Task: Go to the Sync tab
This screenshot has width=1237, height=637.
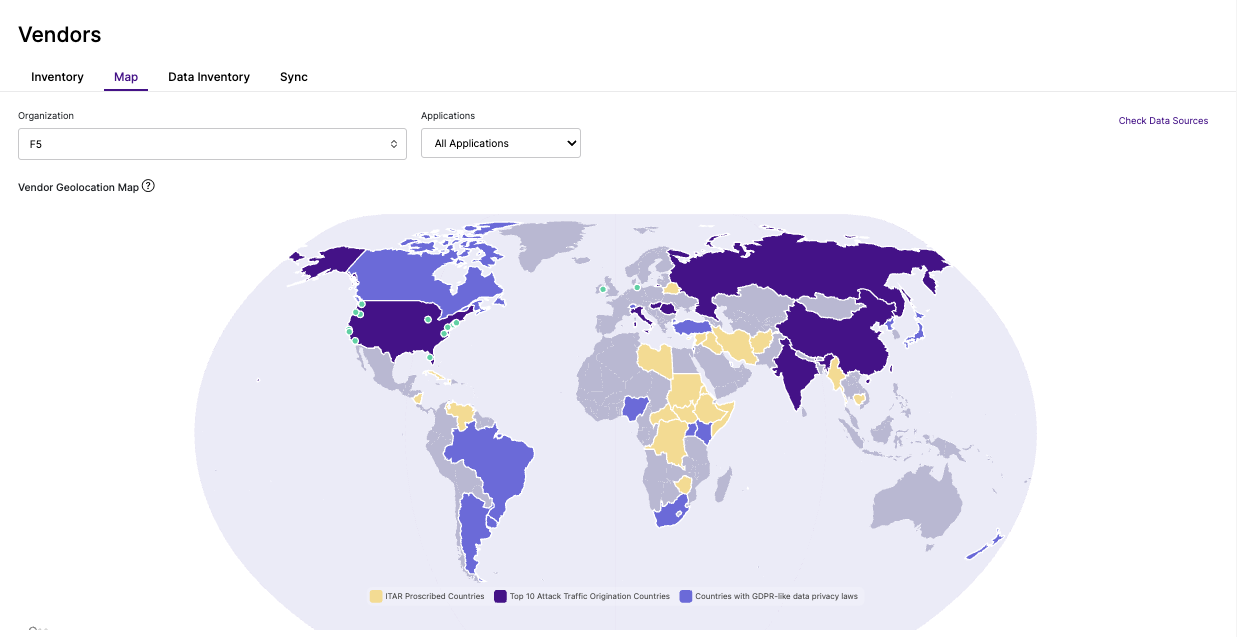Action: tap(294, 77)
